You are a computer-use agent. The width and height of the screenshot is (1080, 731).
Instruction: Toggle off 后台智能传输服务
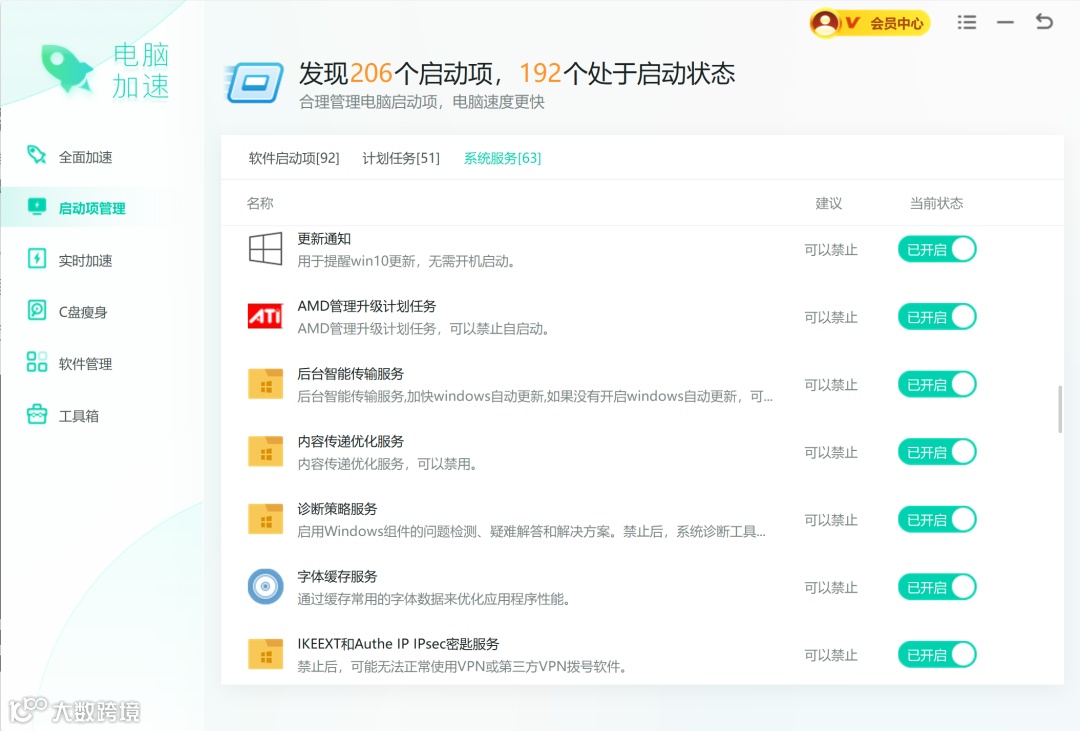[937, 384]
